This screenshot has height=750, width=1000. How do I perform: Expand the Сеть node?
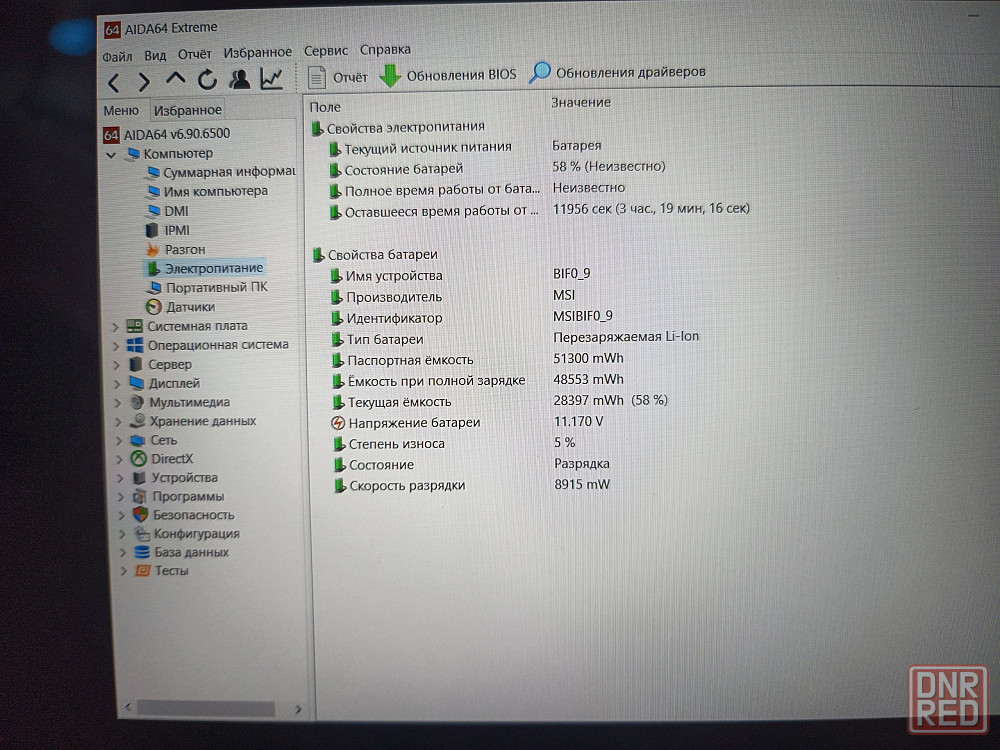coord(119,441)
